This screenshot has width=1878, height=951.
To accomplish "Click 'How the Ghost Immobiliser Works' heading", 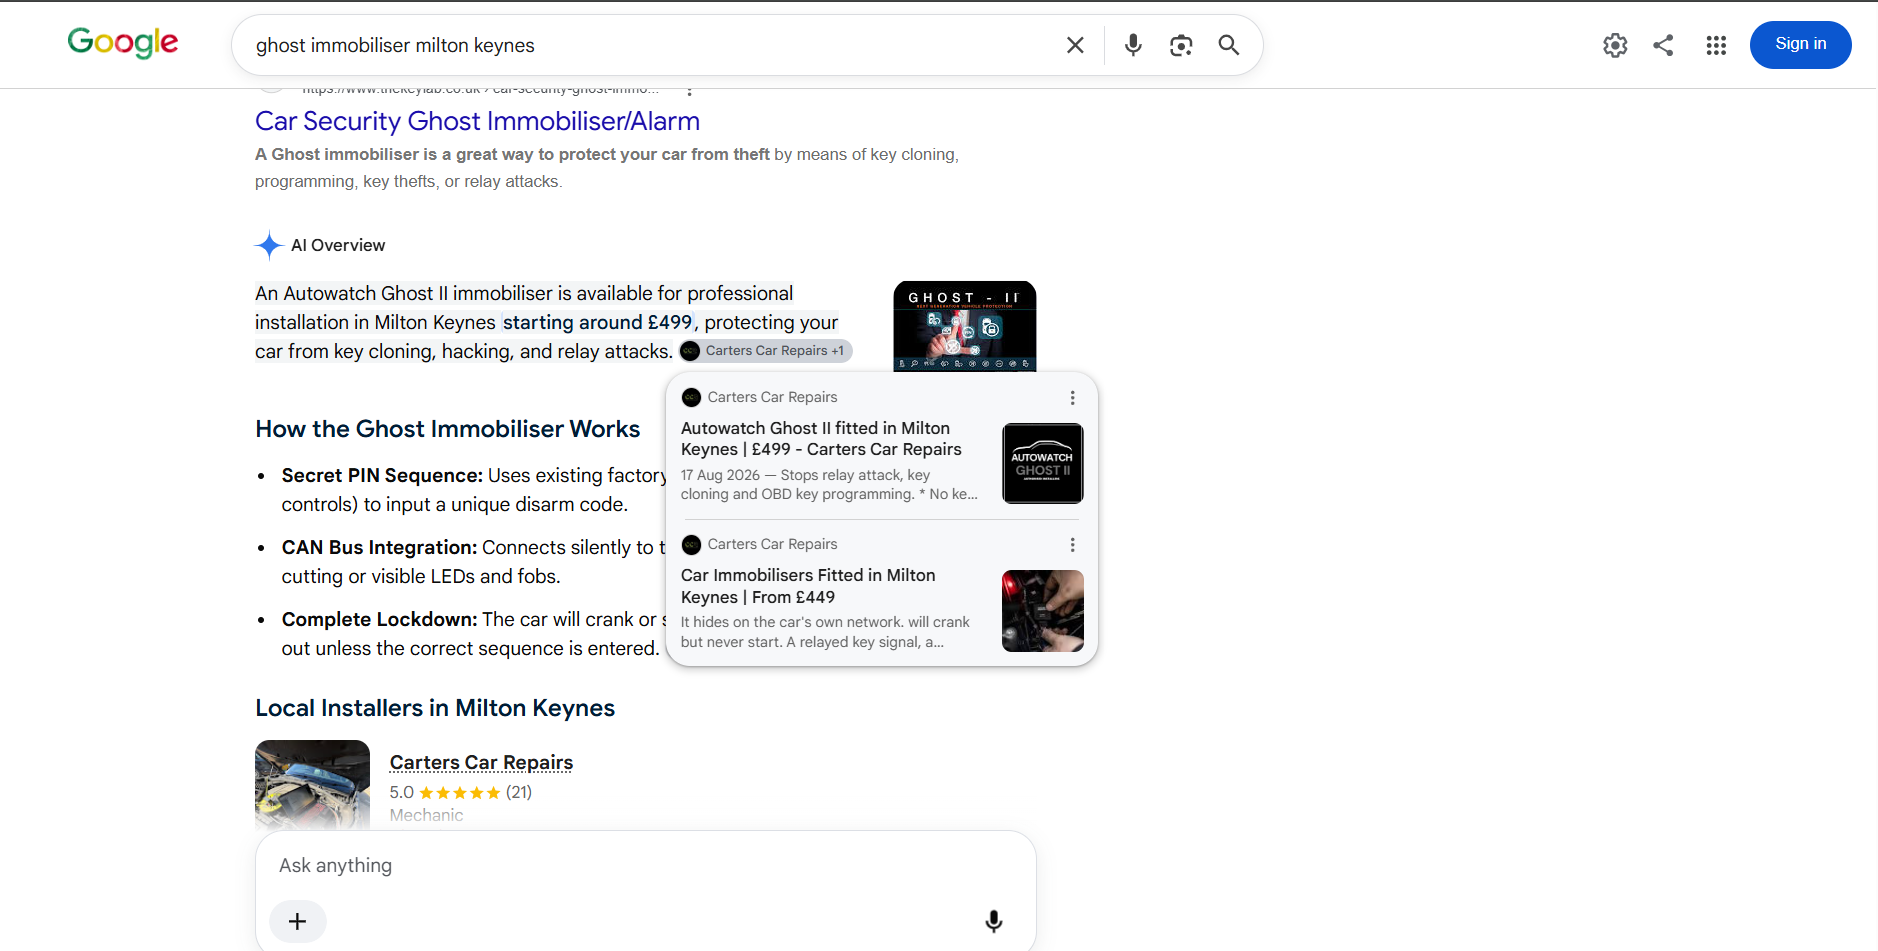I will 447,429.
